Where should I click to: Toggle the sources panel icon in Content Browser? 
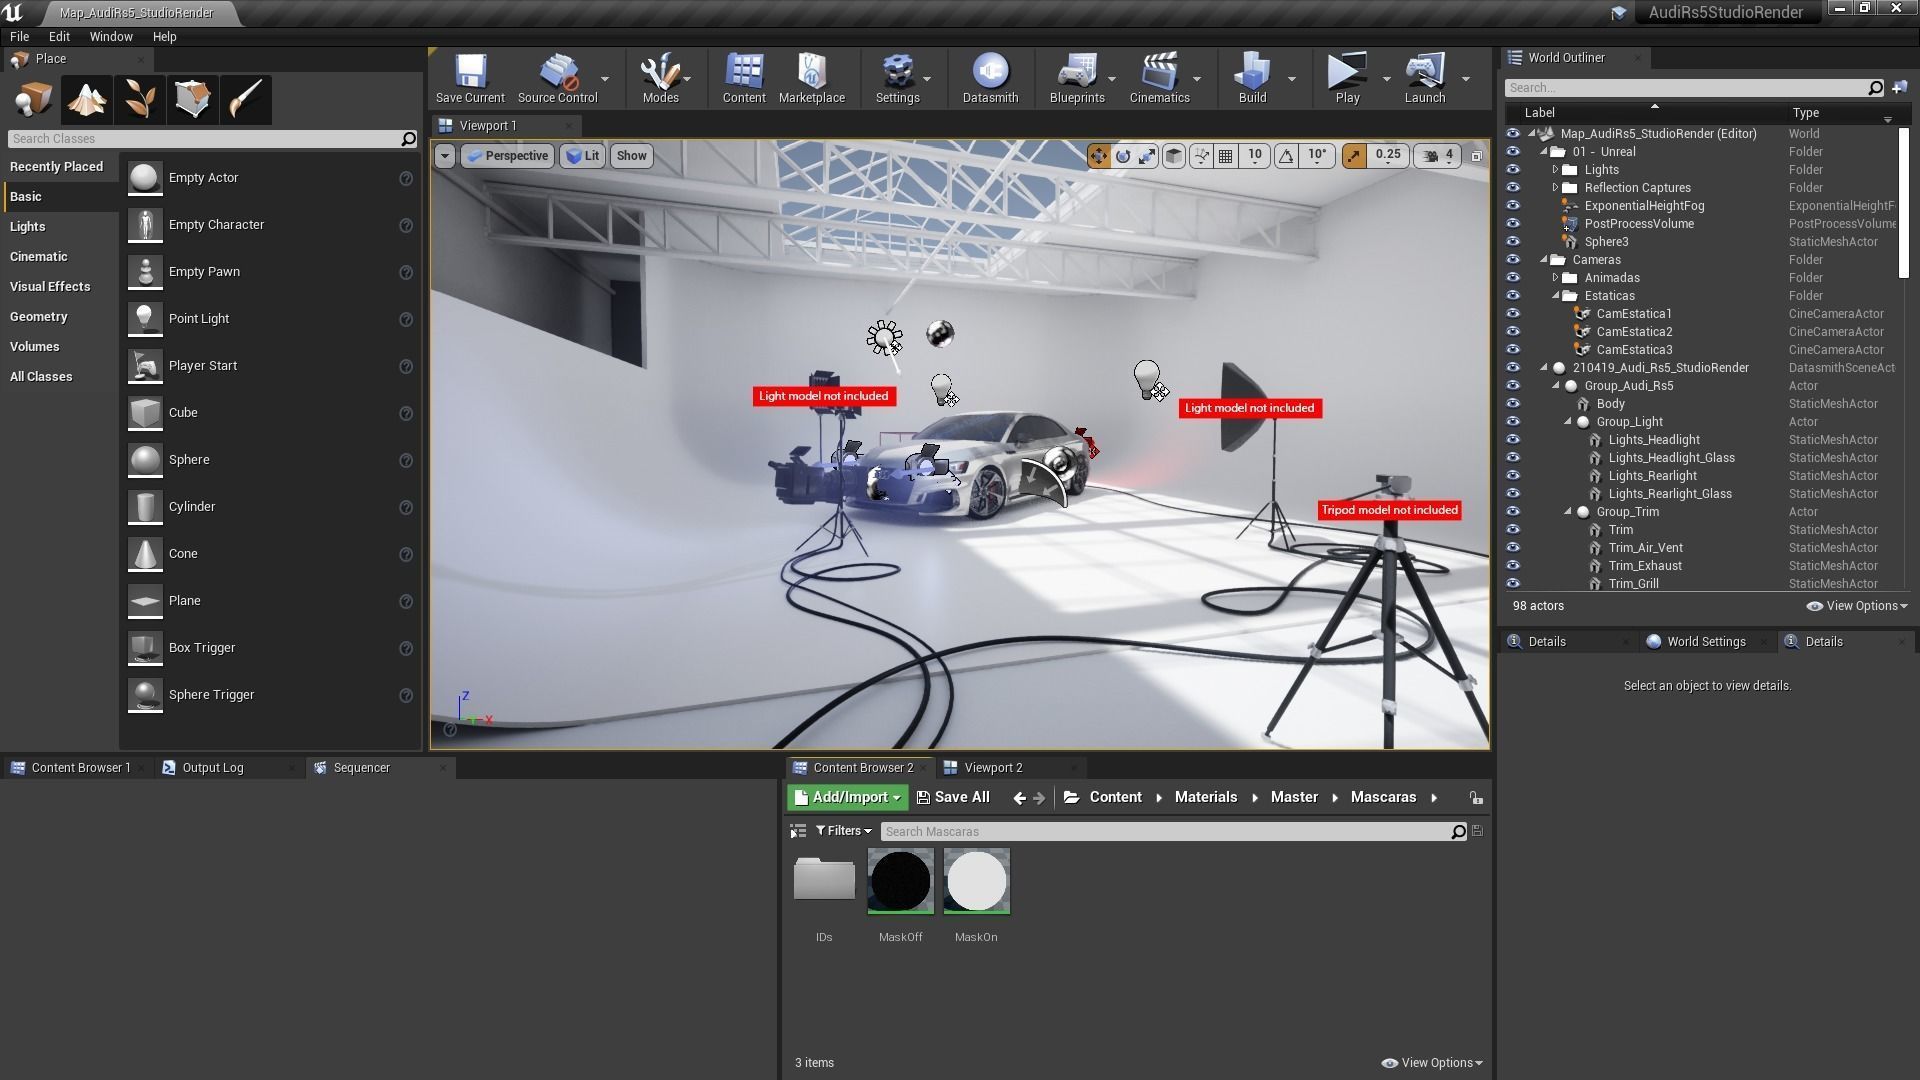click(x=797, y=832)
